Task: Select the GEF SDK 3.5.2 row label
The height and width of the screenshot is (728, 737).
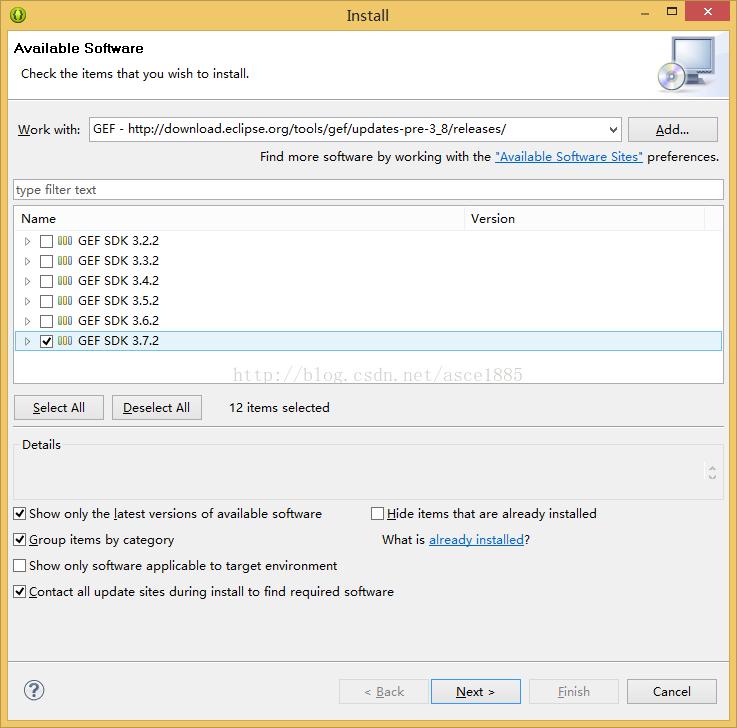Action: (x=118, y=301)
